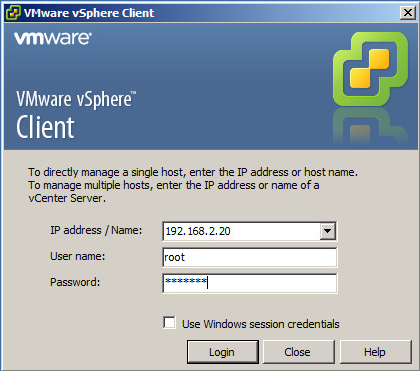Click the 'Use Windows session credentials' label text
Image resolution: width=420 pixels, height=371 pixels.
tap(261, 324)
